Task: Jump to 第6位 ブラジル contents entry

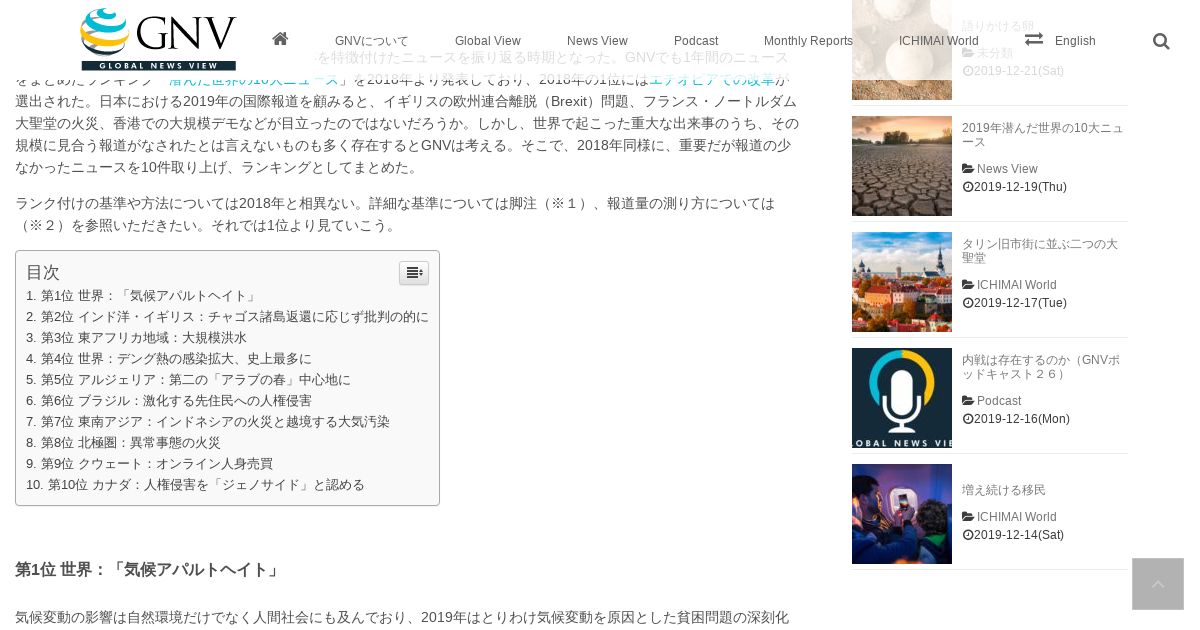Action: click(x=169, y=401)
